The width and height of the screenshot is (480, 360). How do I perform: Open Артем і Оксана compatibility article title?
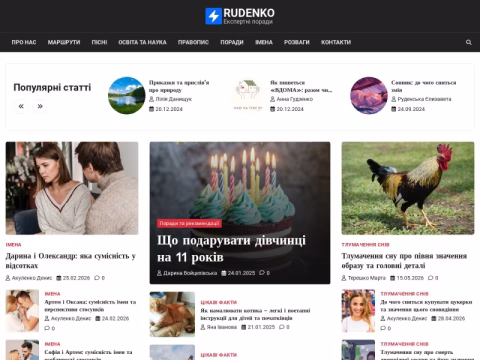pos(90,305)
